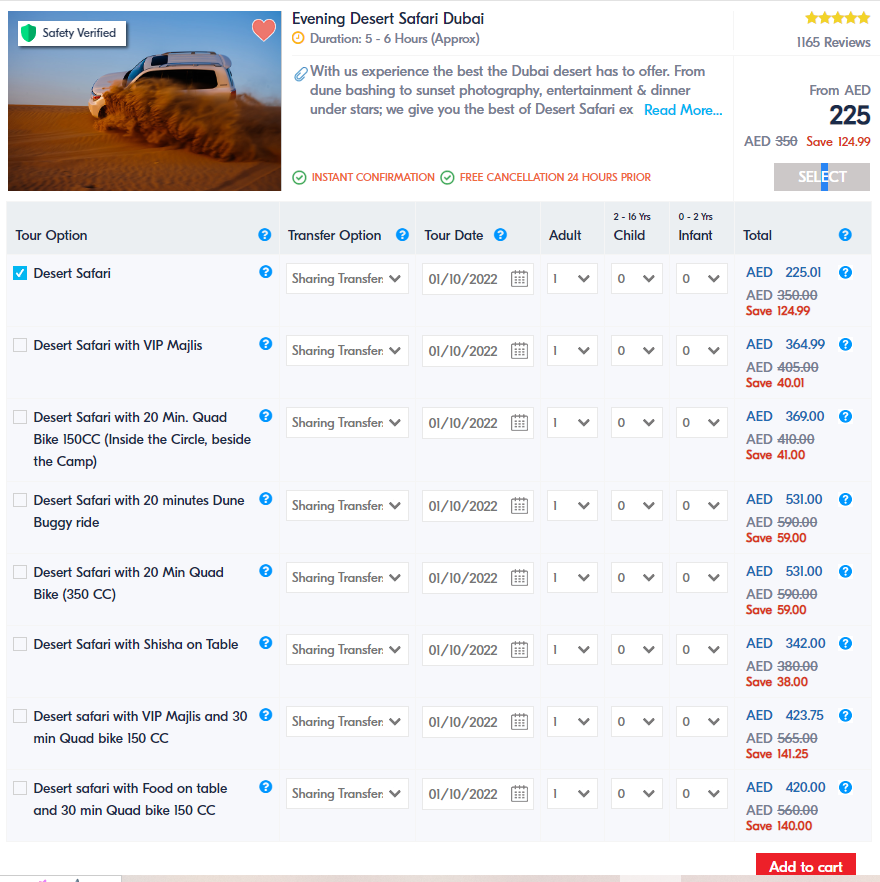Open the calendar icon for the Desert Safari row
Screen dimensions: 880x882
click(x=519, y=279)
